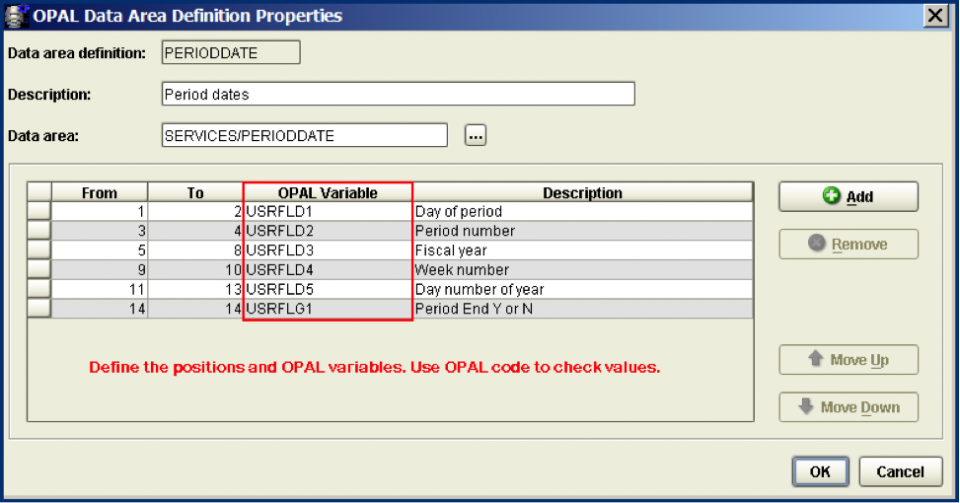Cancel the dialog

coord(900,472)
